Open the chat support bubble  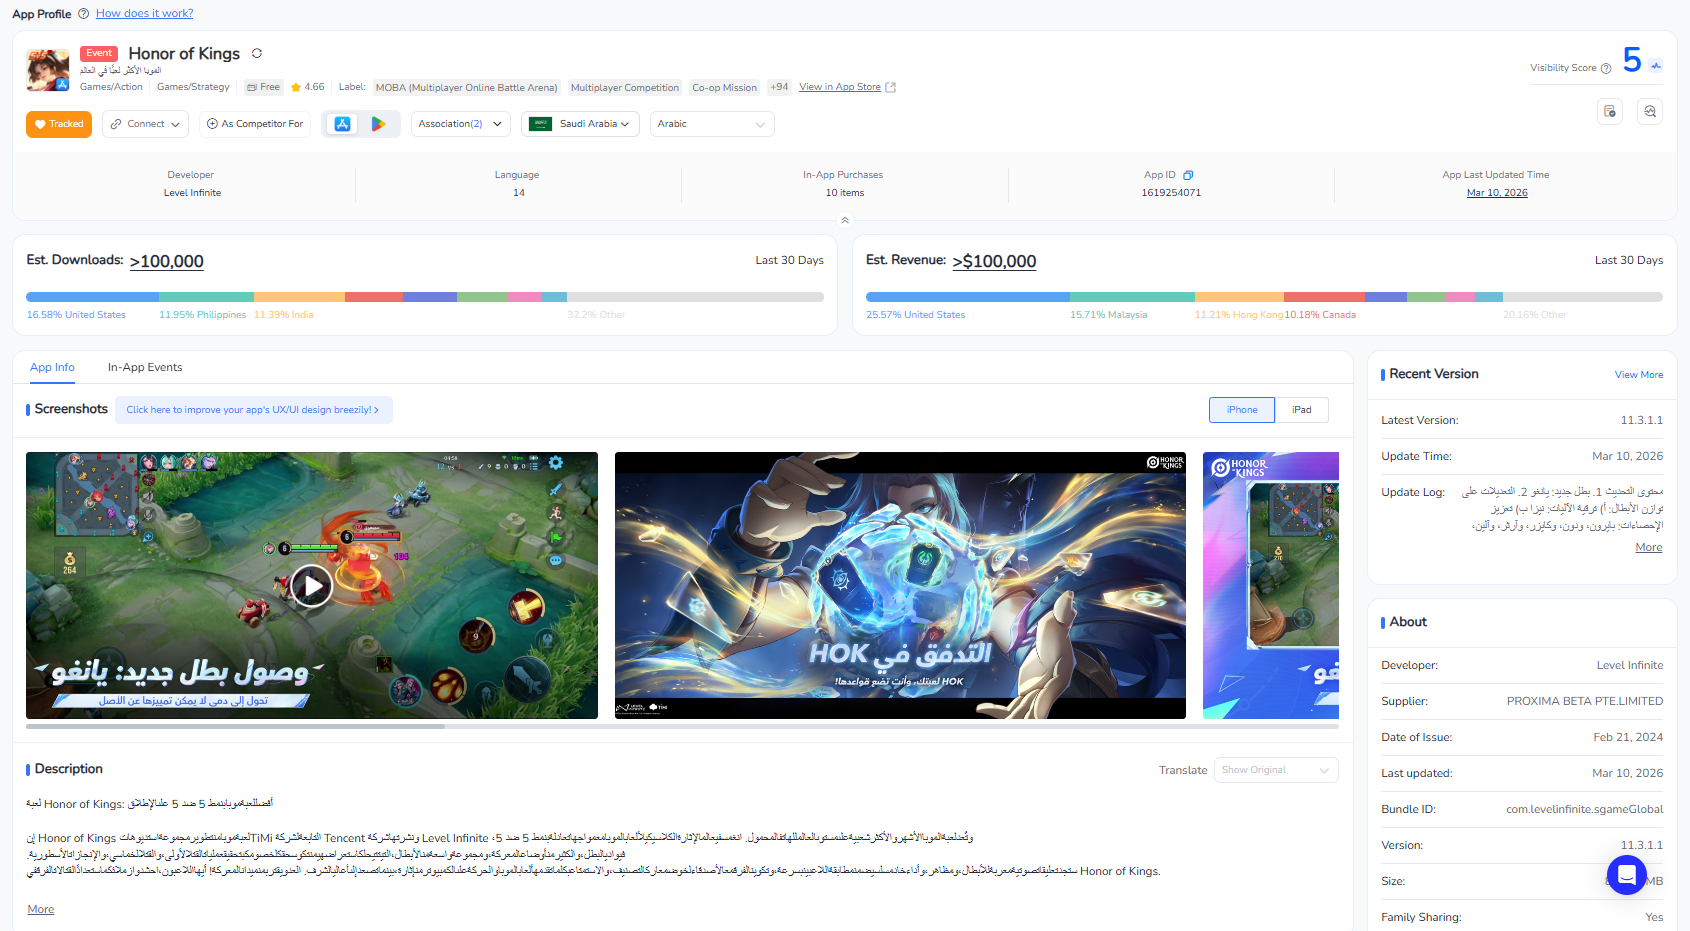(x=1626, y=875)
